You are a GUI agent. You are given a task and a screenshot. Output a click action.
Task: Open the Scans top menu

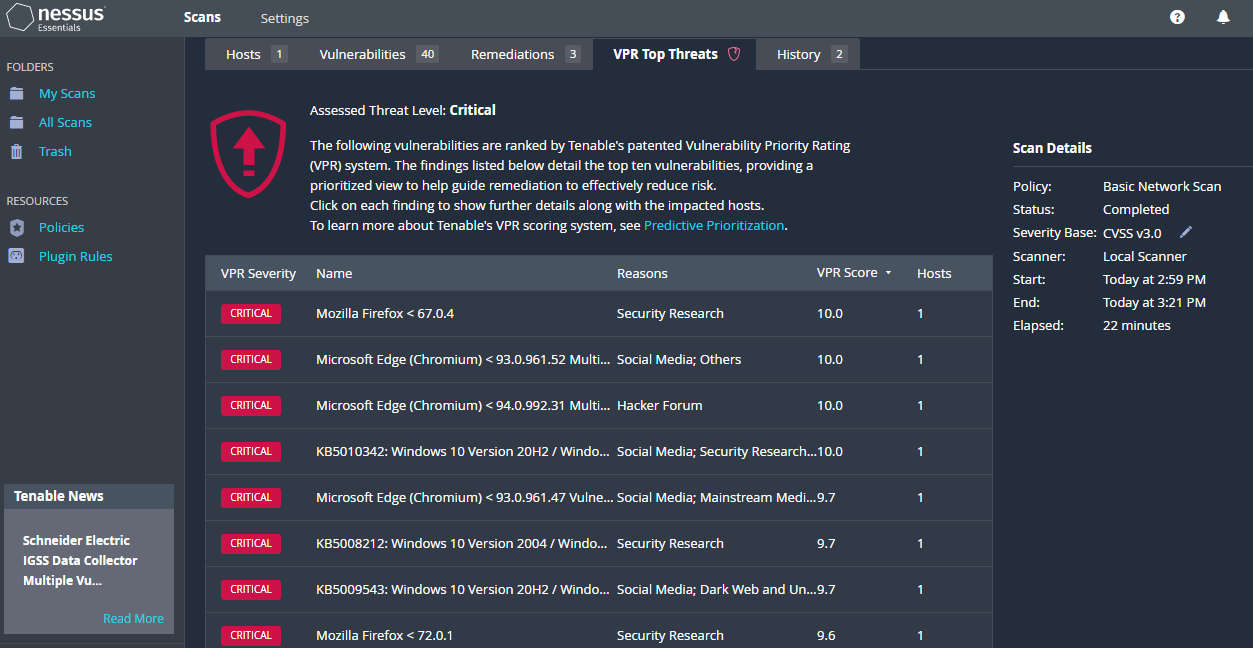coord(202,17)
